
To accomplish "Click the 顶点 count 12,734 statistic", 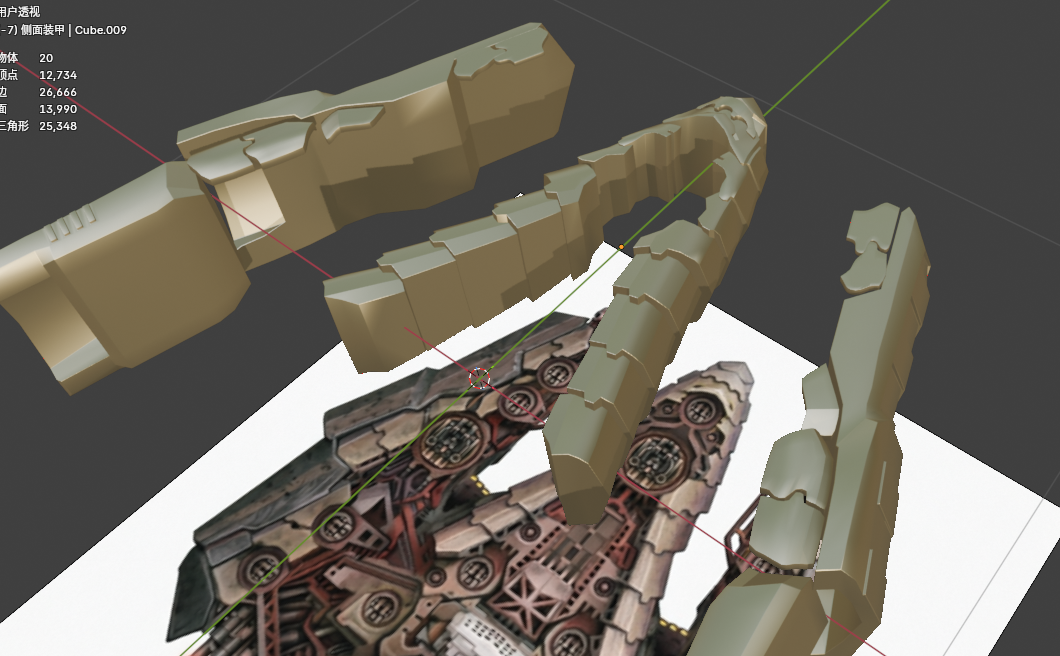I will (58, 75).
